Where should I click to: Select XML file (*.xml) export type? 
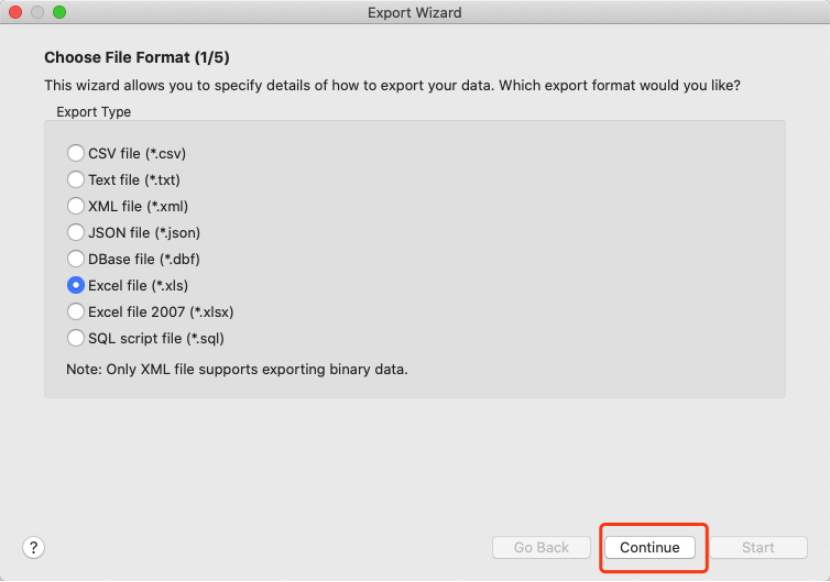coord(76,206)
